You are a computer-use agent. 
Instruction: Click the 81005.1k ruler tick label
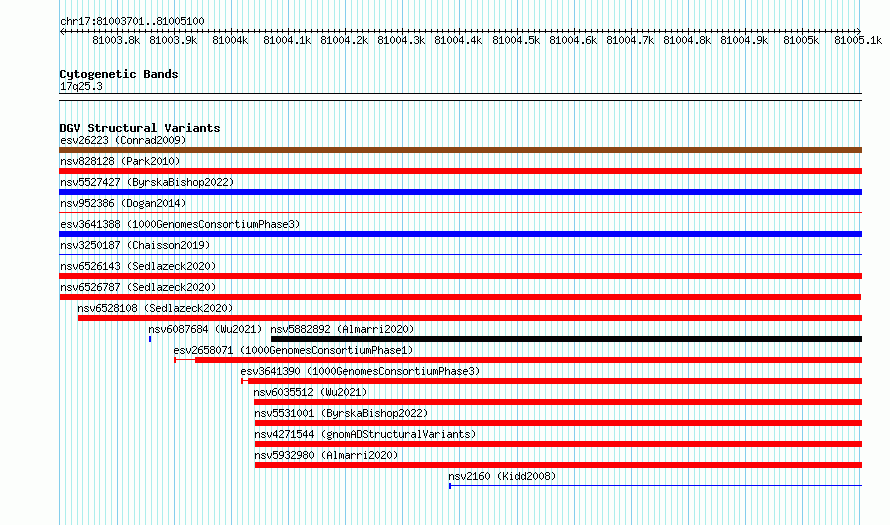pyautogui.click(x=858, y=40)
